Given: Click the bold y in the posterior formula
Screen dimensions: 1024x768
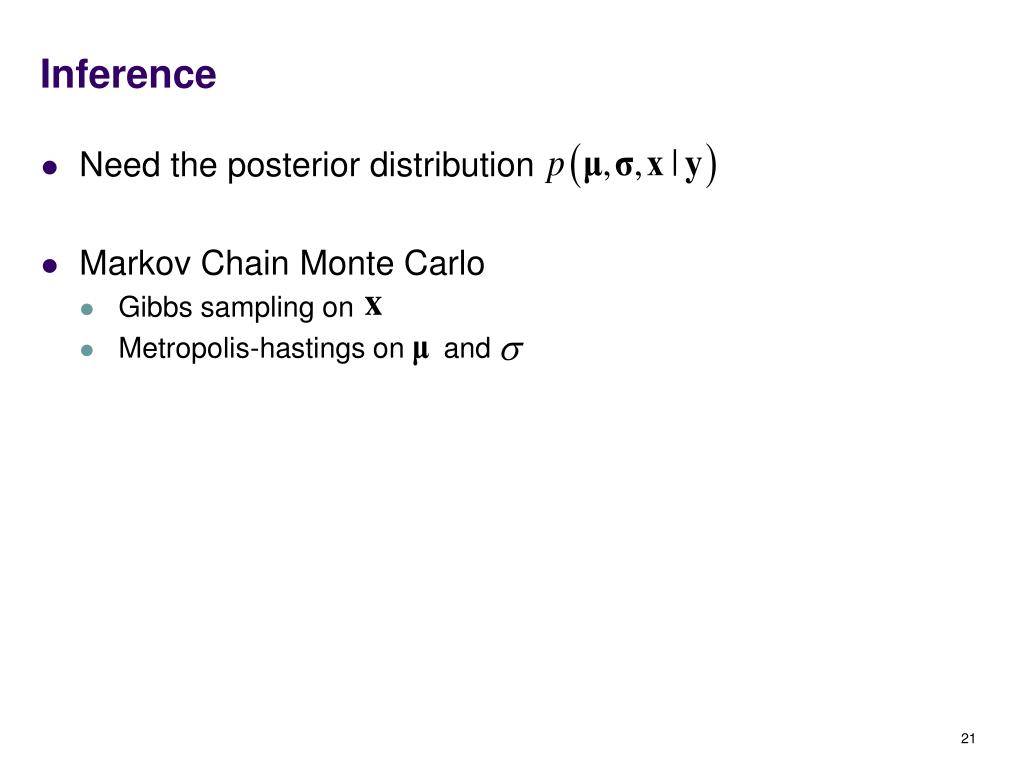Looking at the screenshot, I should (x=693, y=167).
